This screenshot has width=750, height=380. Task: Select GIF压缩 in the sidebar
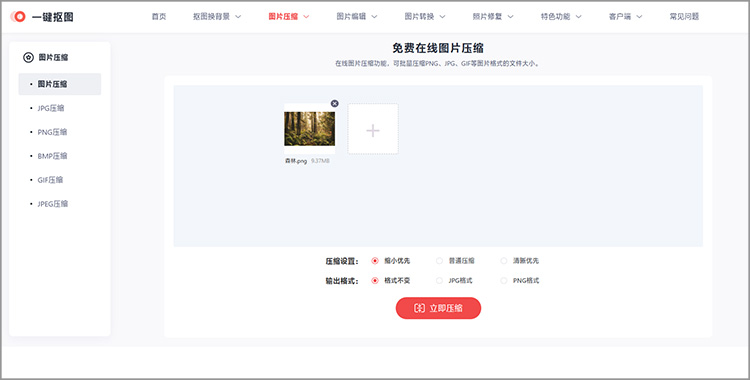point(50,180)
